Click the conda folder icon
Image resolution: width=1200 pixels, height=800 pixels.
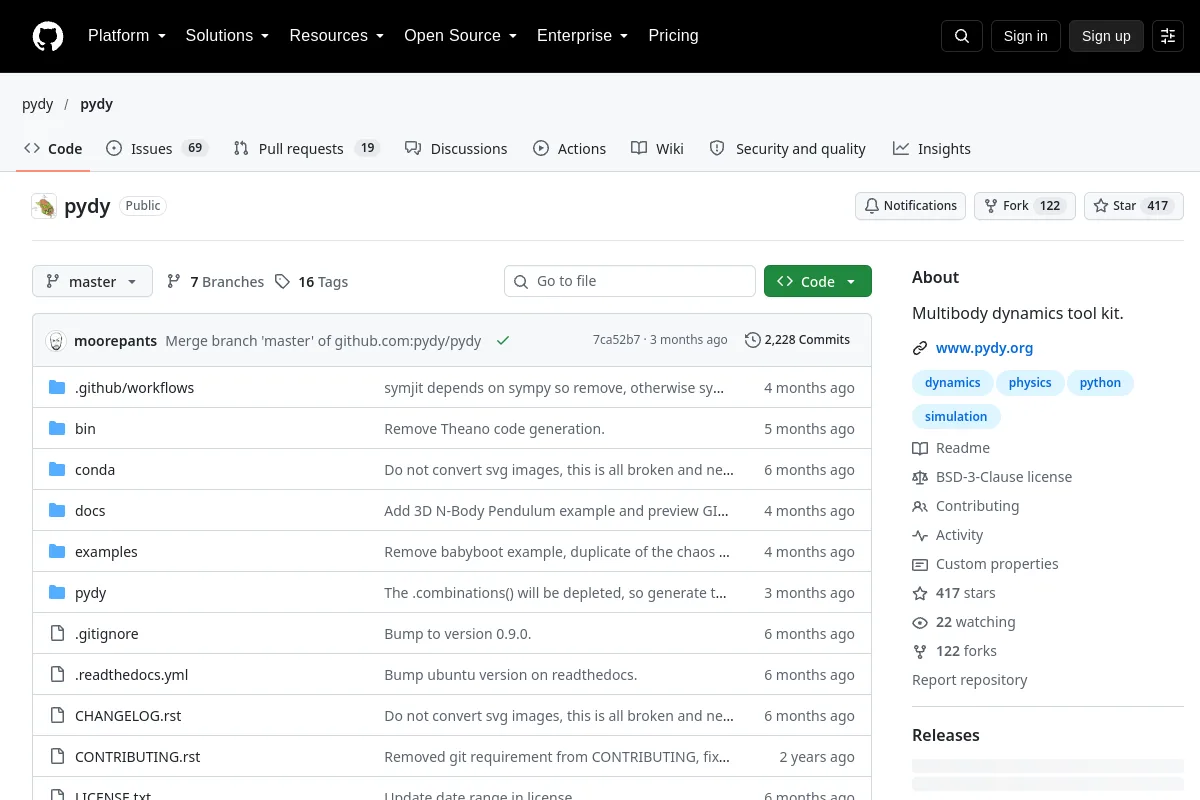(57, 470)
